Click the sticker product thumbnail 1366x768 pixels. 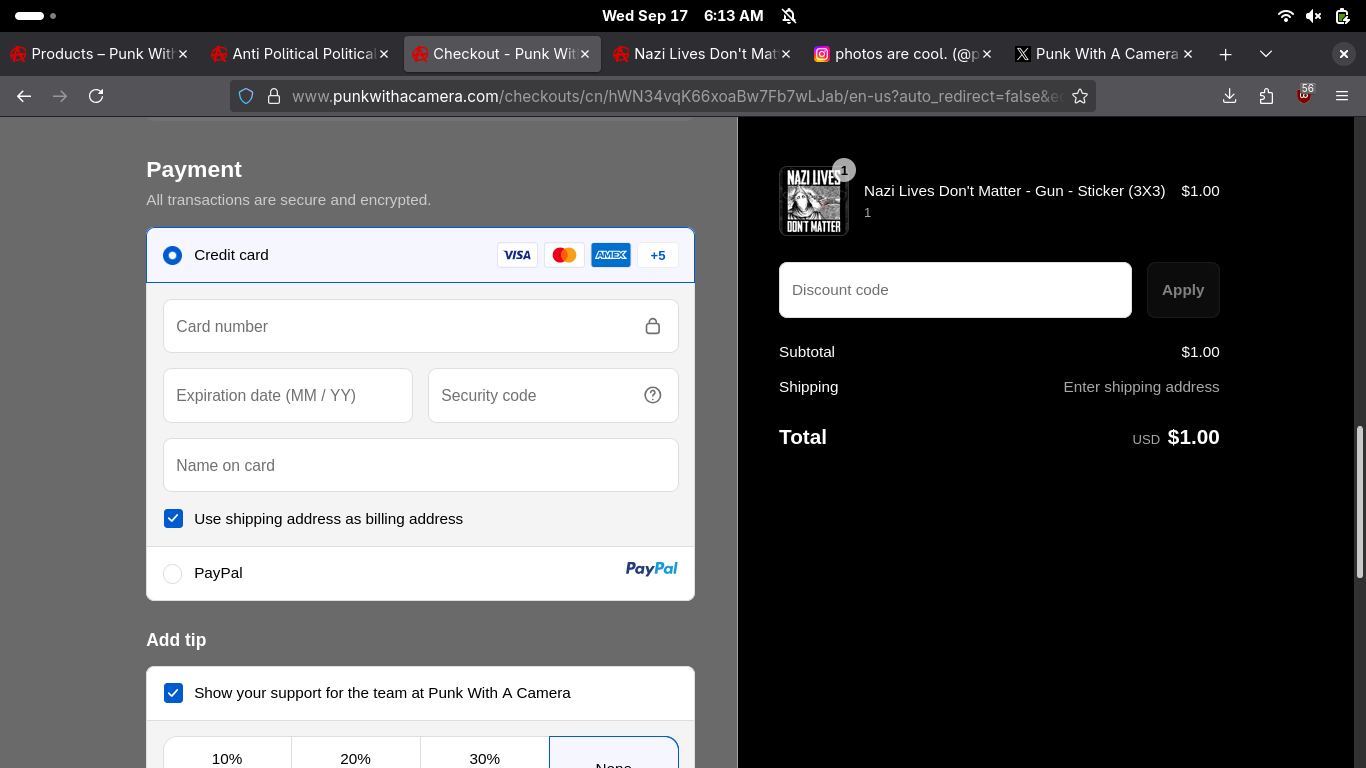(x=814, y=201)
